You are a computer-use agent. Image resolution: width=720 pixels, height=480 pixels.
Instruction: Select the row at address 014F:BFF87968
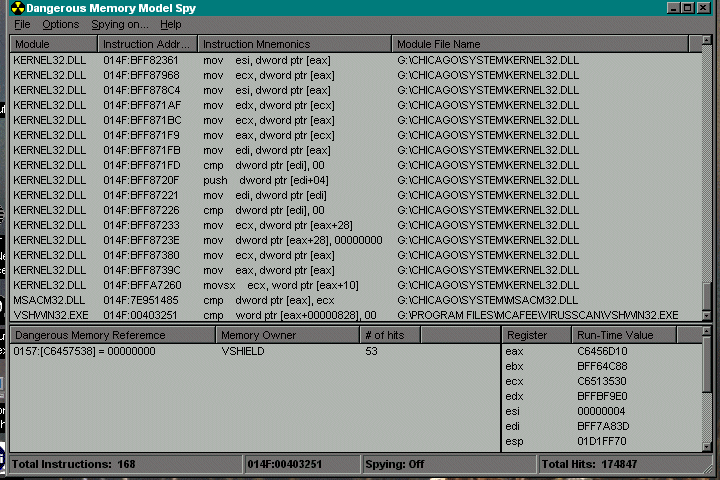[356, 75]
